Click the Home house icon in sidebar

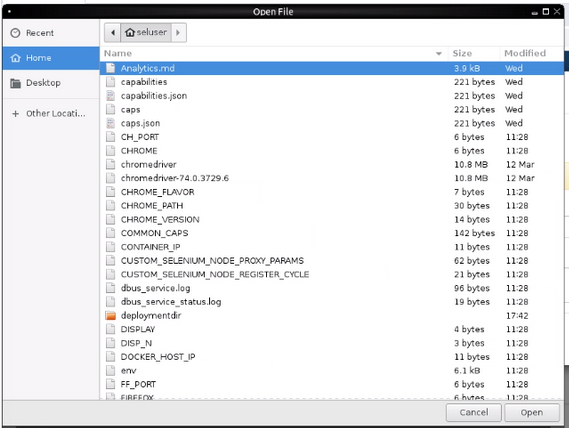(16, 58)
